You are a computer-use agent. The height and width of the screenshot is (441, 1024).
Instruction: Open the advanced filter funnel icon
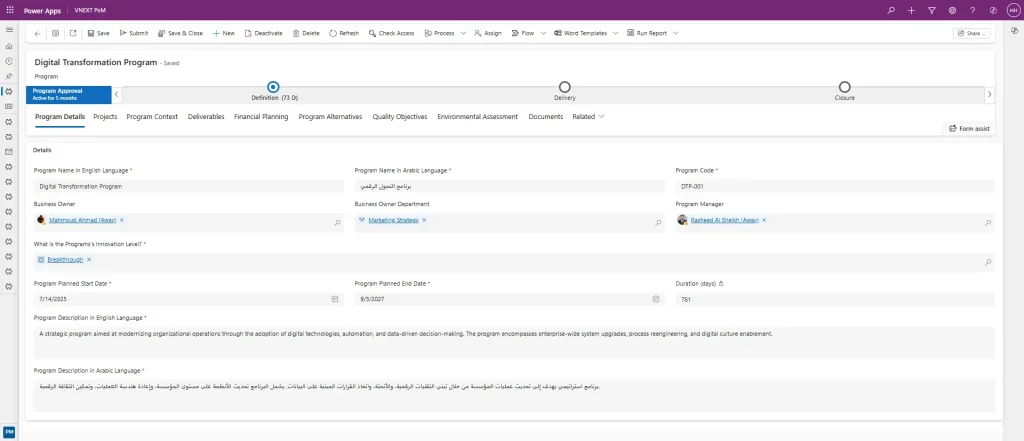pos(931,10)
